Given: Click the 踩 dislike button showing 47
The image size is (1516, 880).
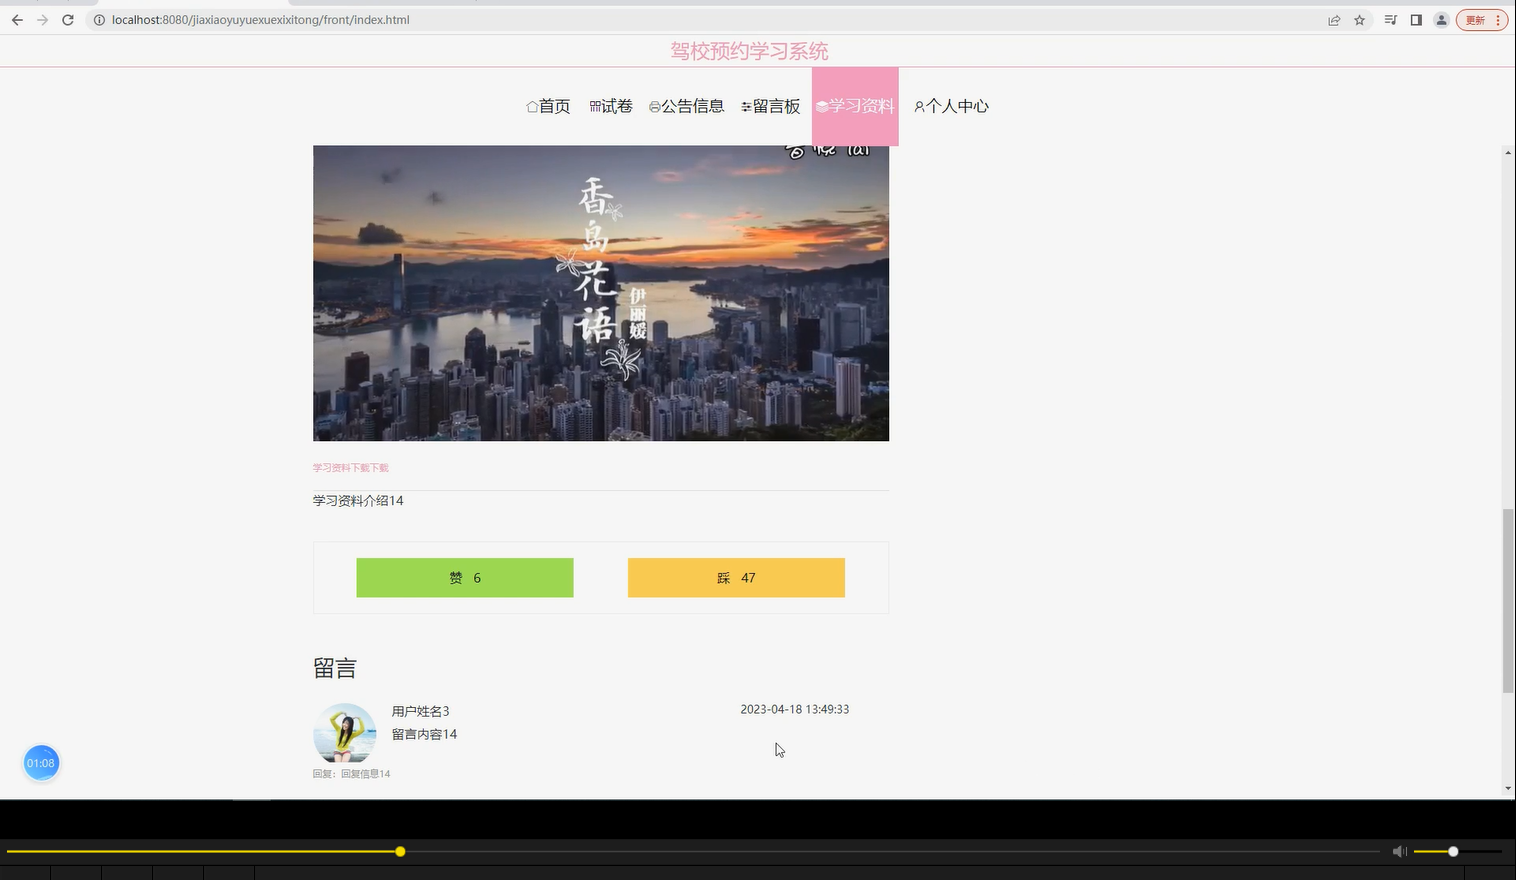Looking at the screenshot, I should (735, 577).
